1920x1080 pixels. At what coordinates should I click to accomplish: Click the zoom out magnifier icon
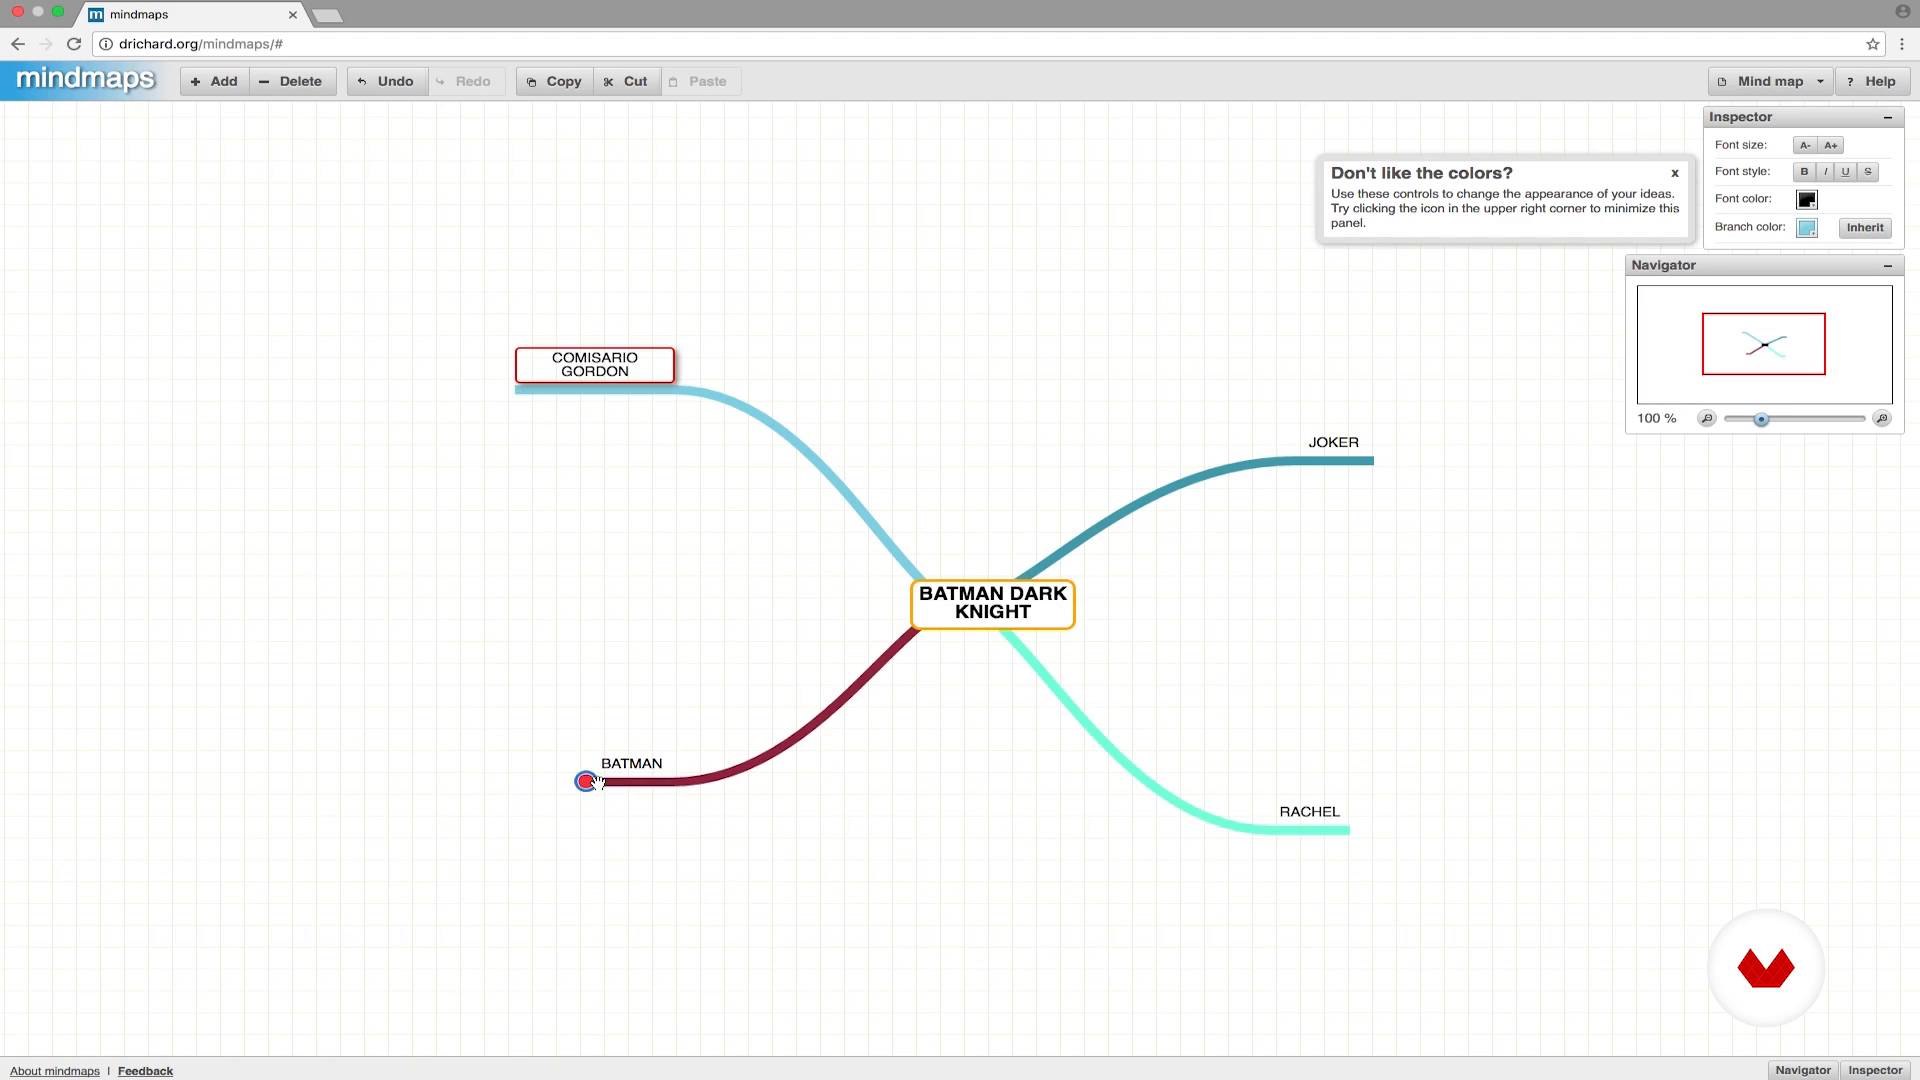click(1707, 418)
